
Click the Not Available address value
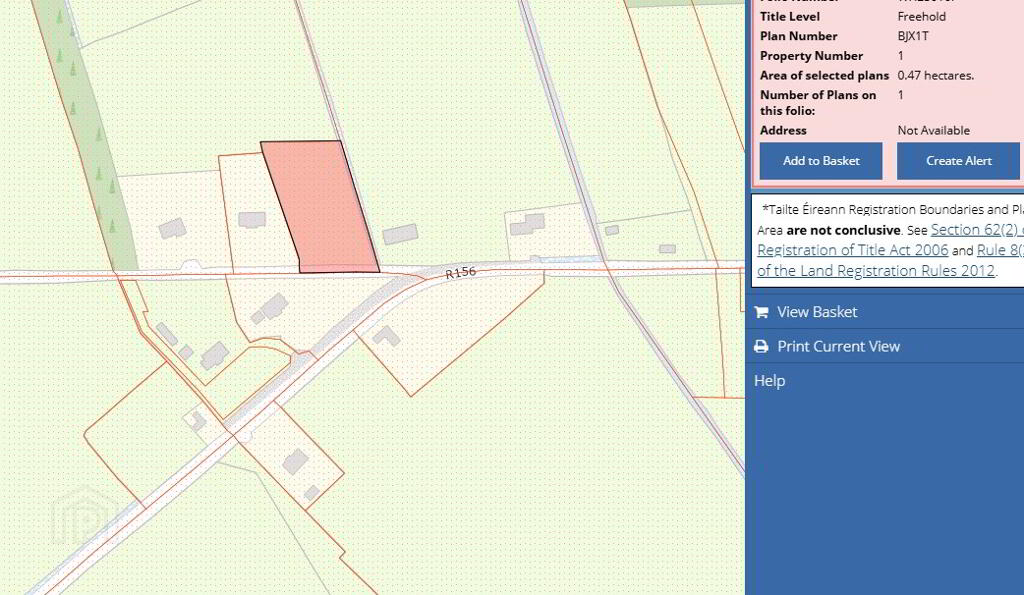click(x=933, y=130)
